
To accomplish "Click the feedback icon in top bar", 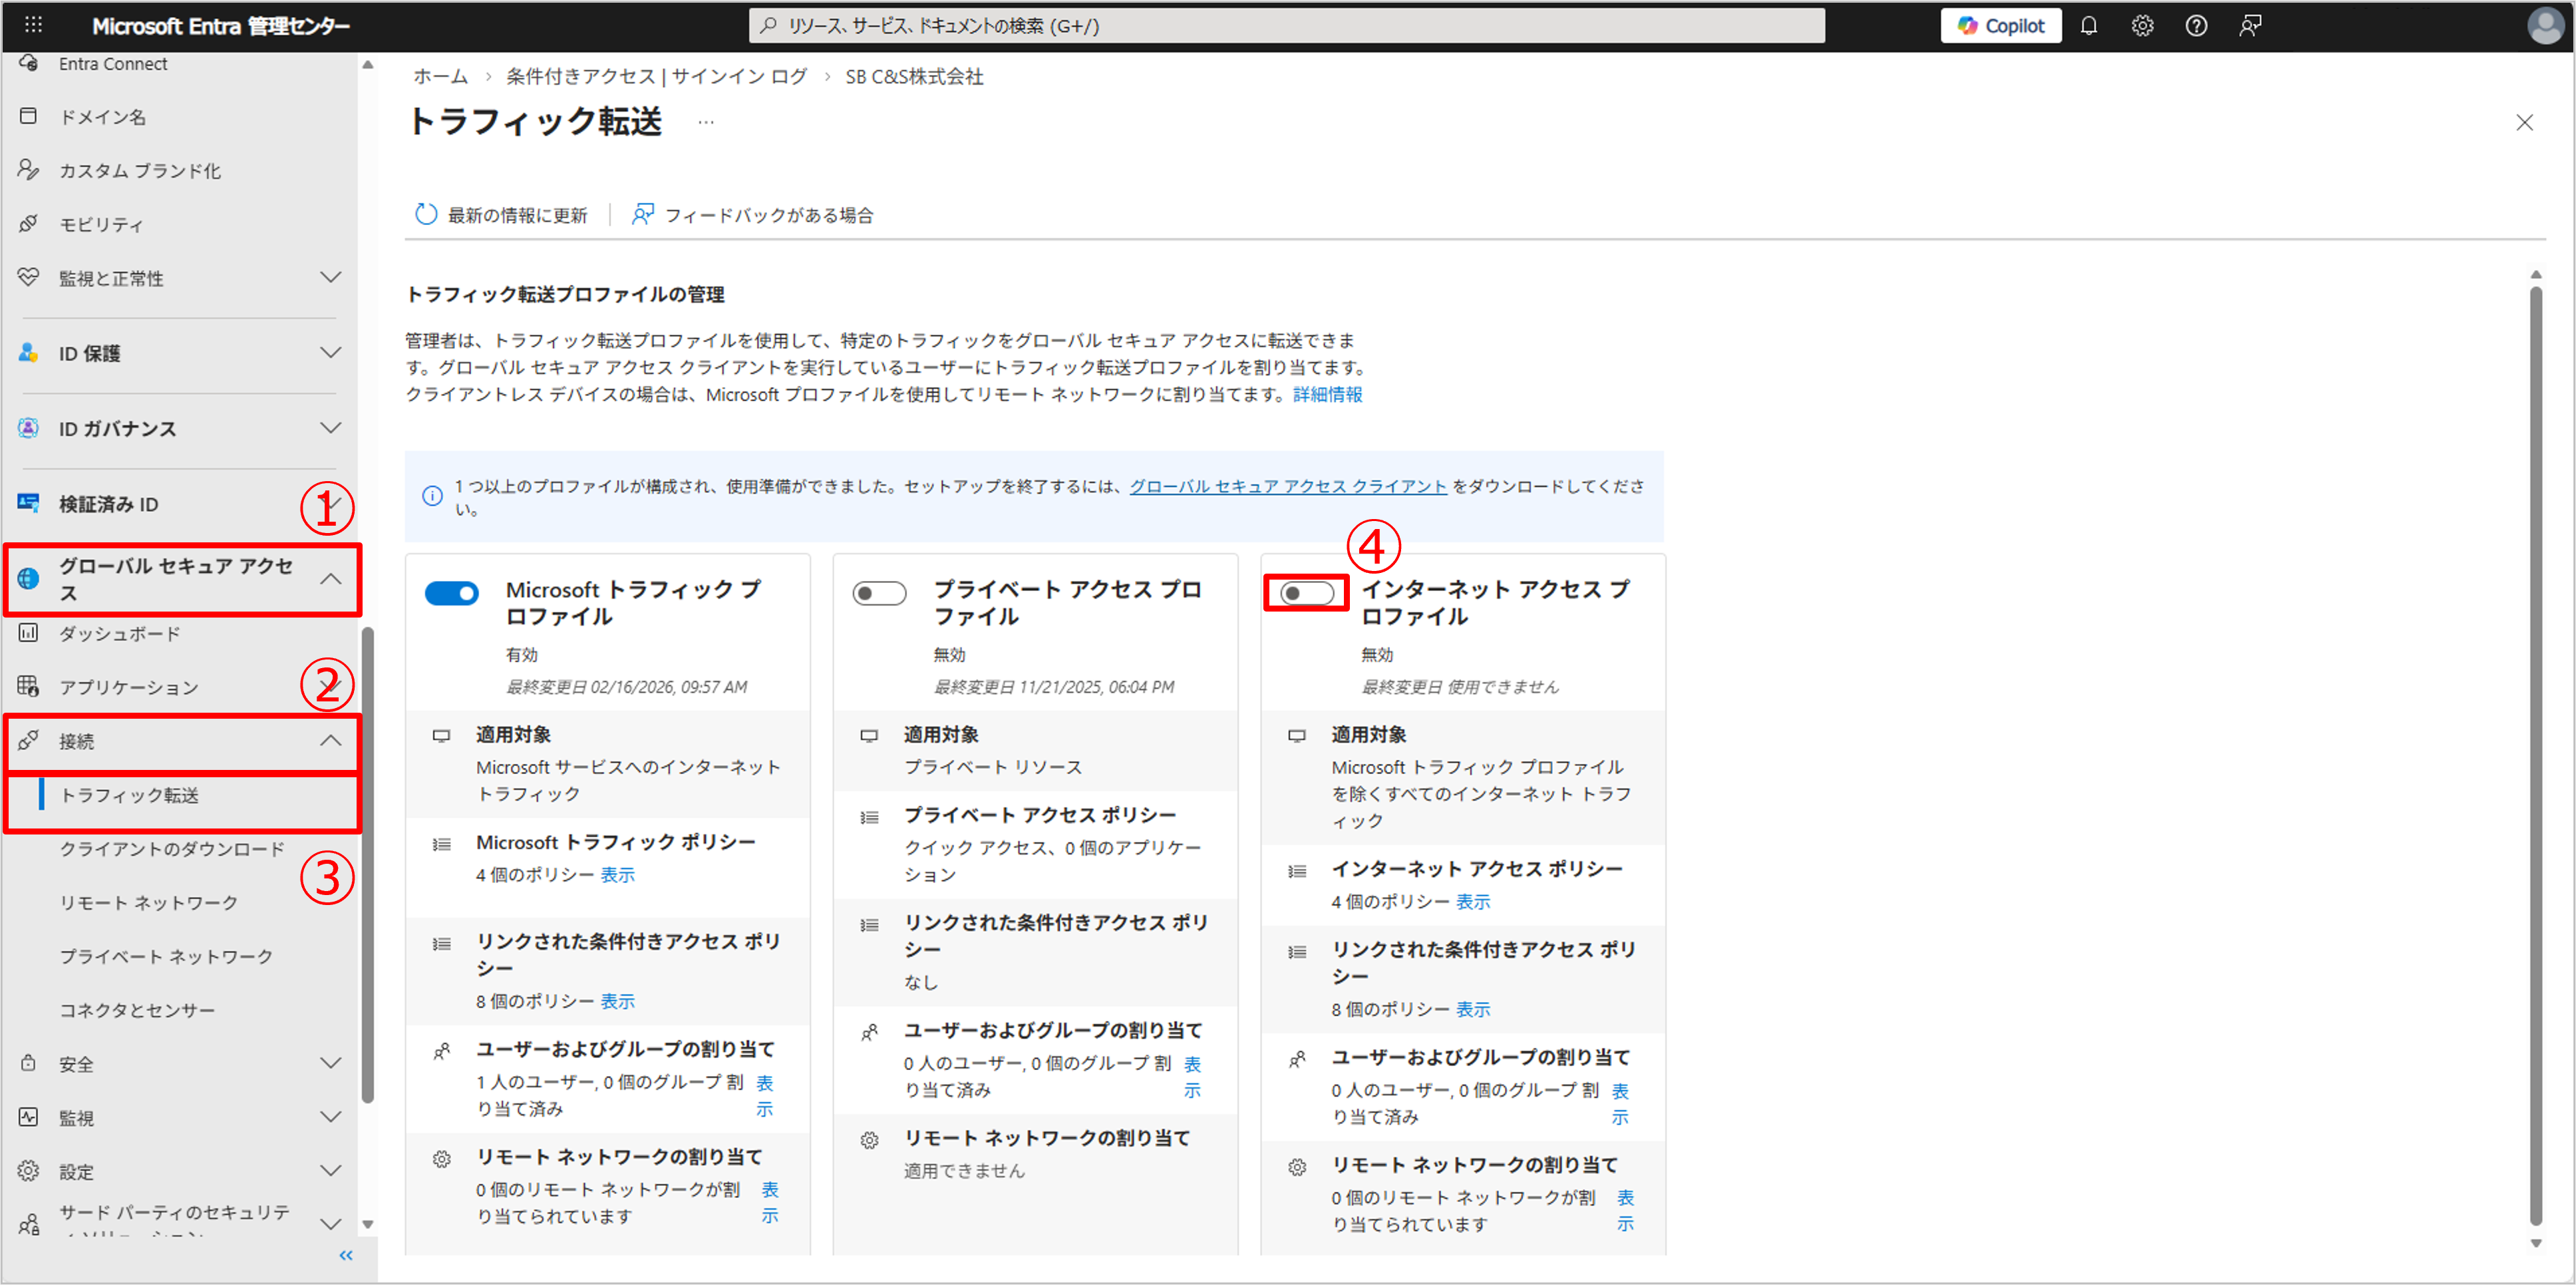I will click(x=2249, y=26).
